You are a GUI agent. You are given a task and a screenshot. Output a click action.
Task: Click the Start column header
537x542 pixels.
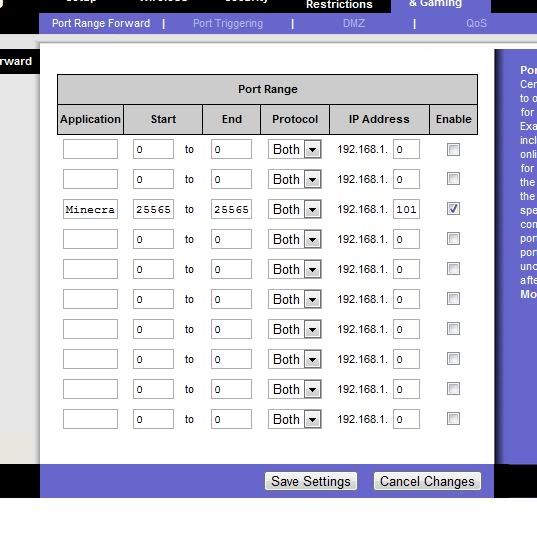click(163, 119)
